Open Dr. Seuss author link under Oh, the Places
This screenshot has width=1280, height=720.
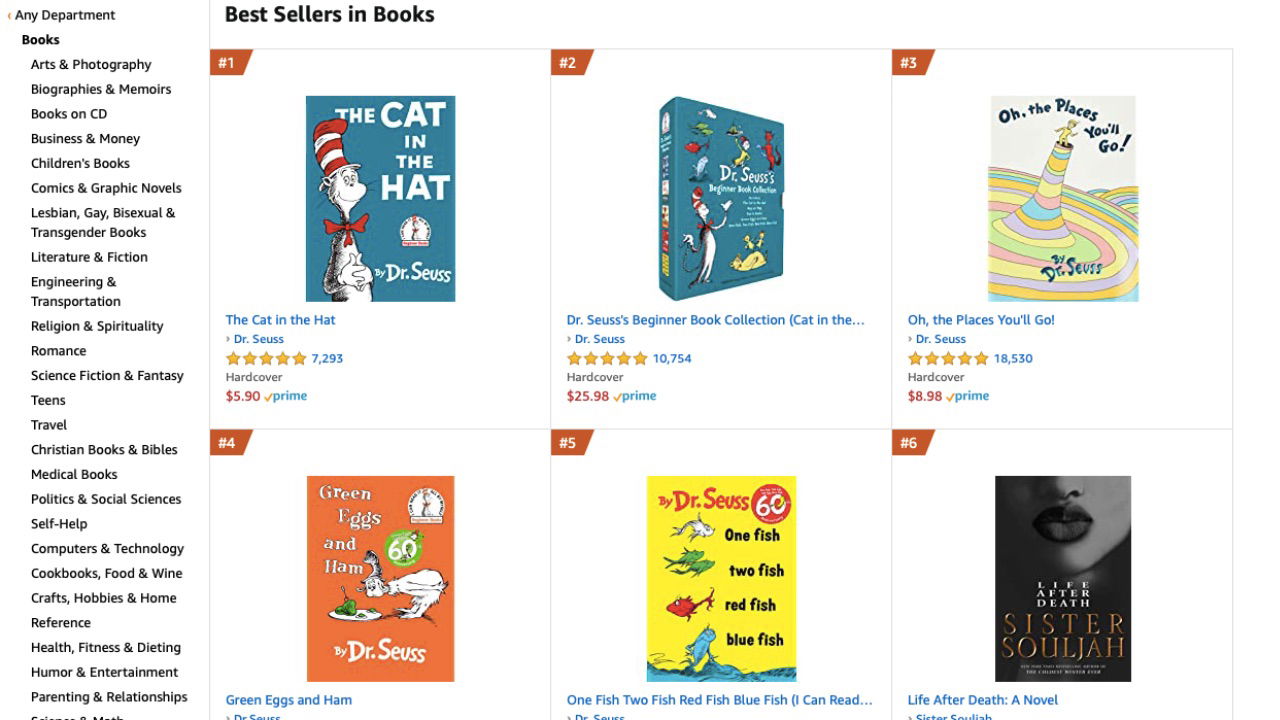940,339
